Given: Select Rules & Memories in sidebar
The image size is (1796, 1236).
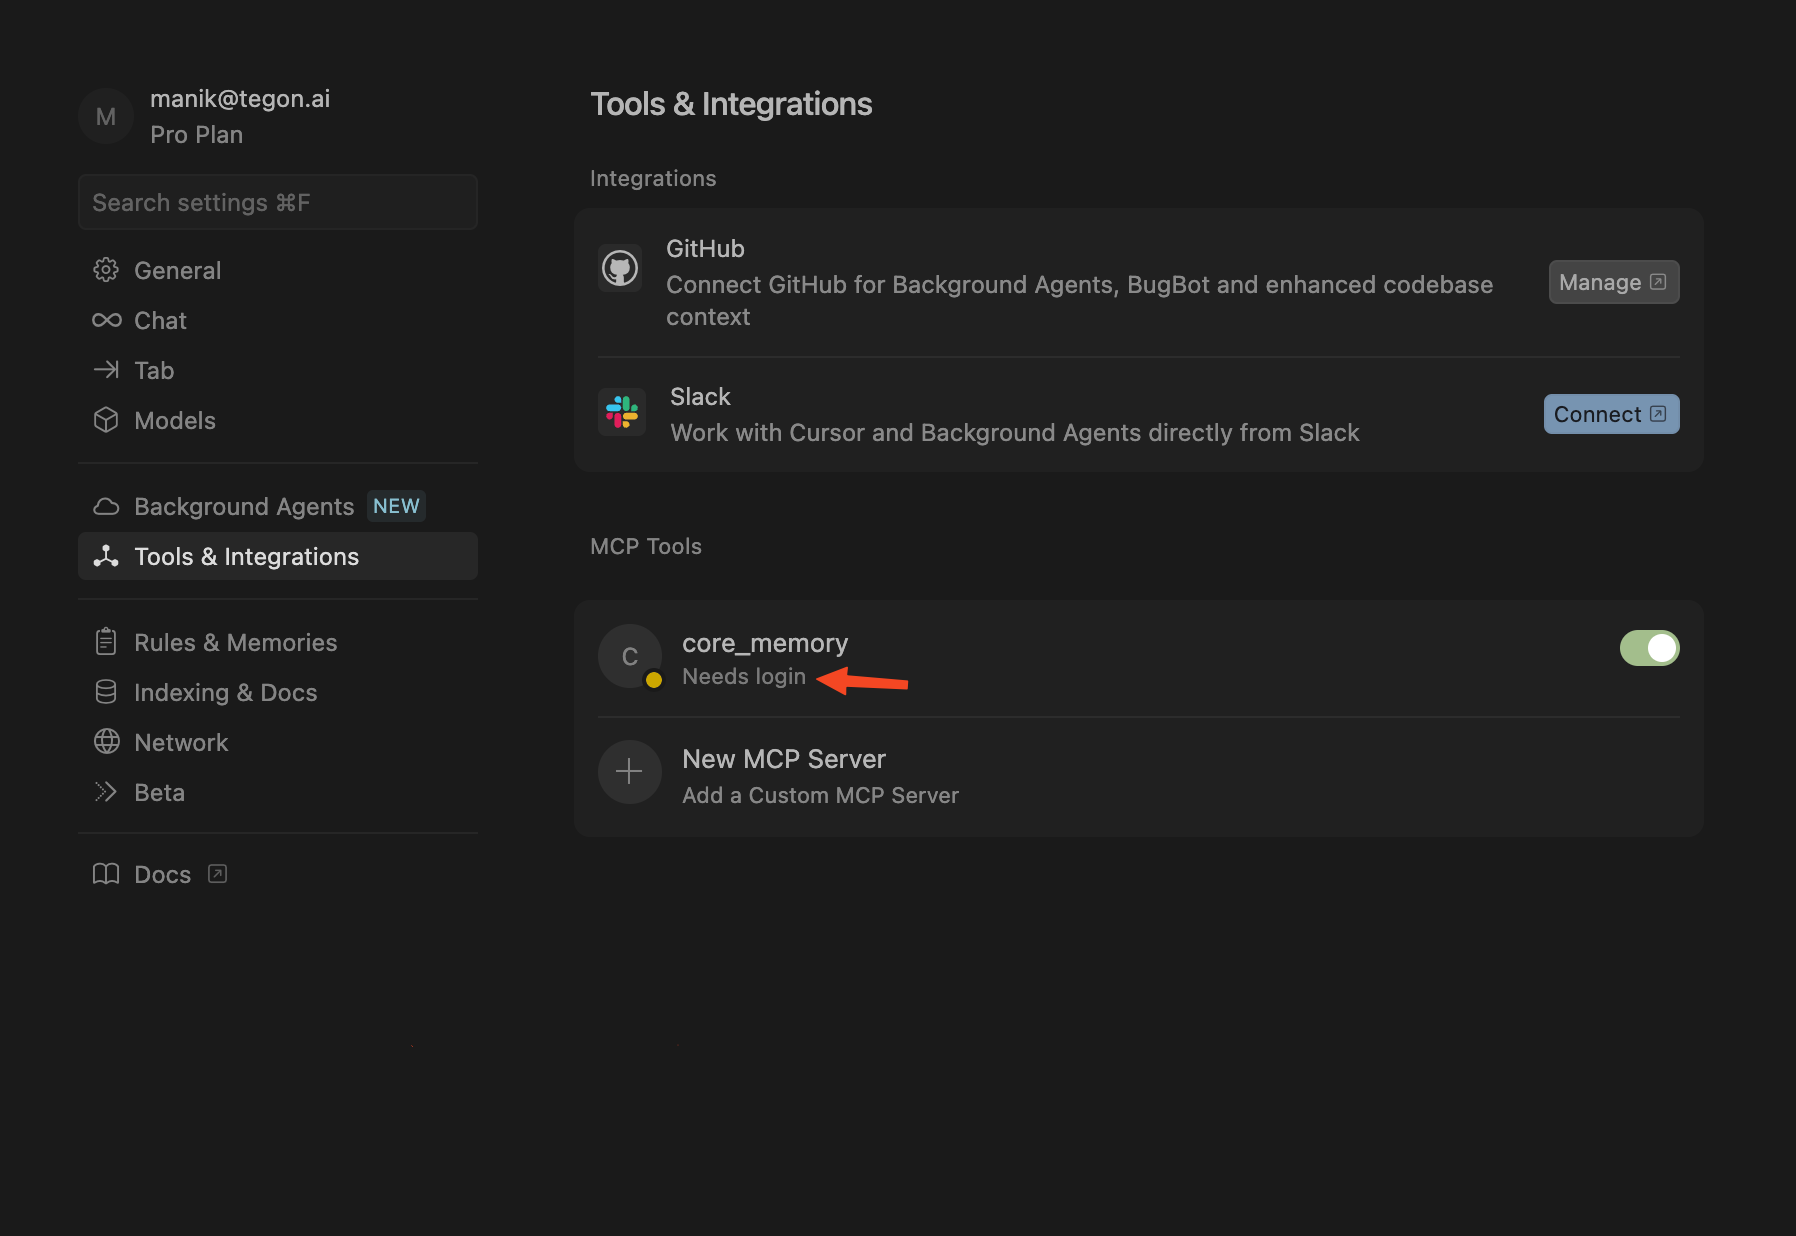Looking at the screenshot, I should [x=235, y=642].
